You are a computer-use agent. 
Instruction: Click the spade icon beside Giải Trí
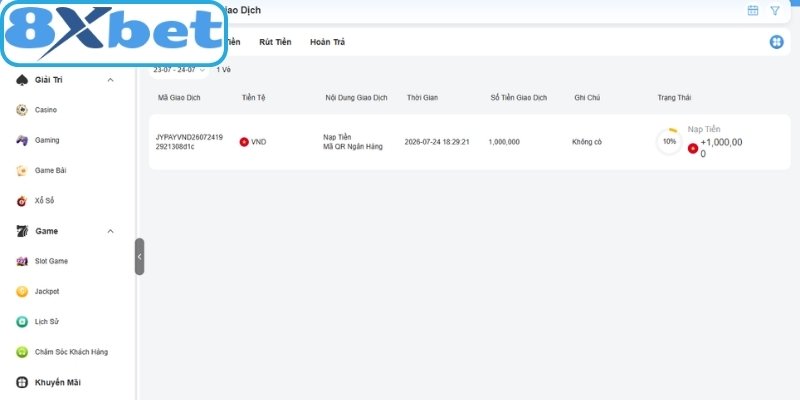[21, 80]
